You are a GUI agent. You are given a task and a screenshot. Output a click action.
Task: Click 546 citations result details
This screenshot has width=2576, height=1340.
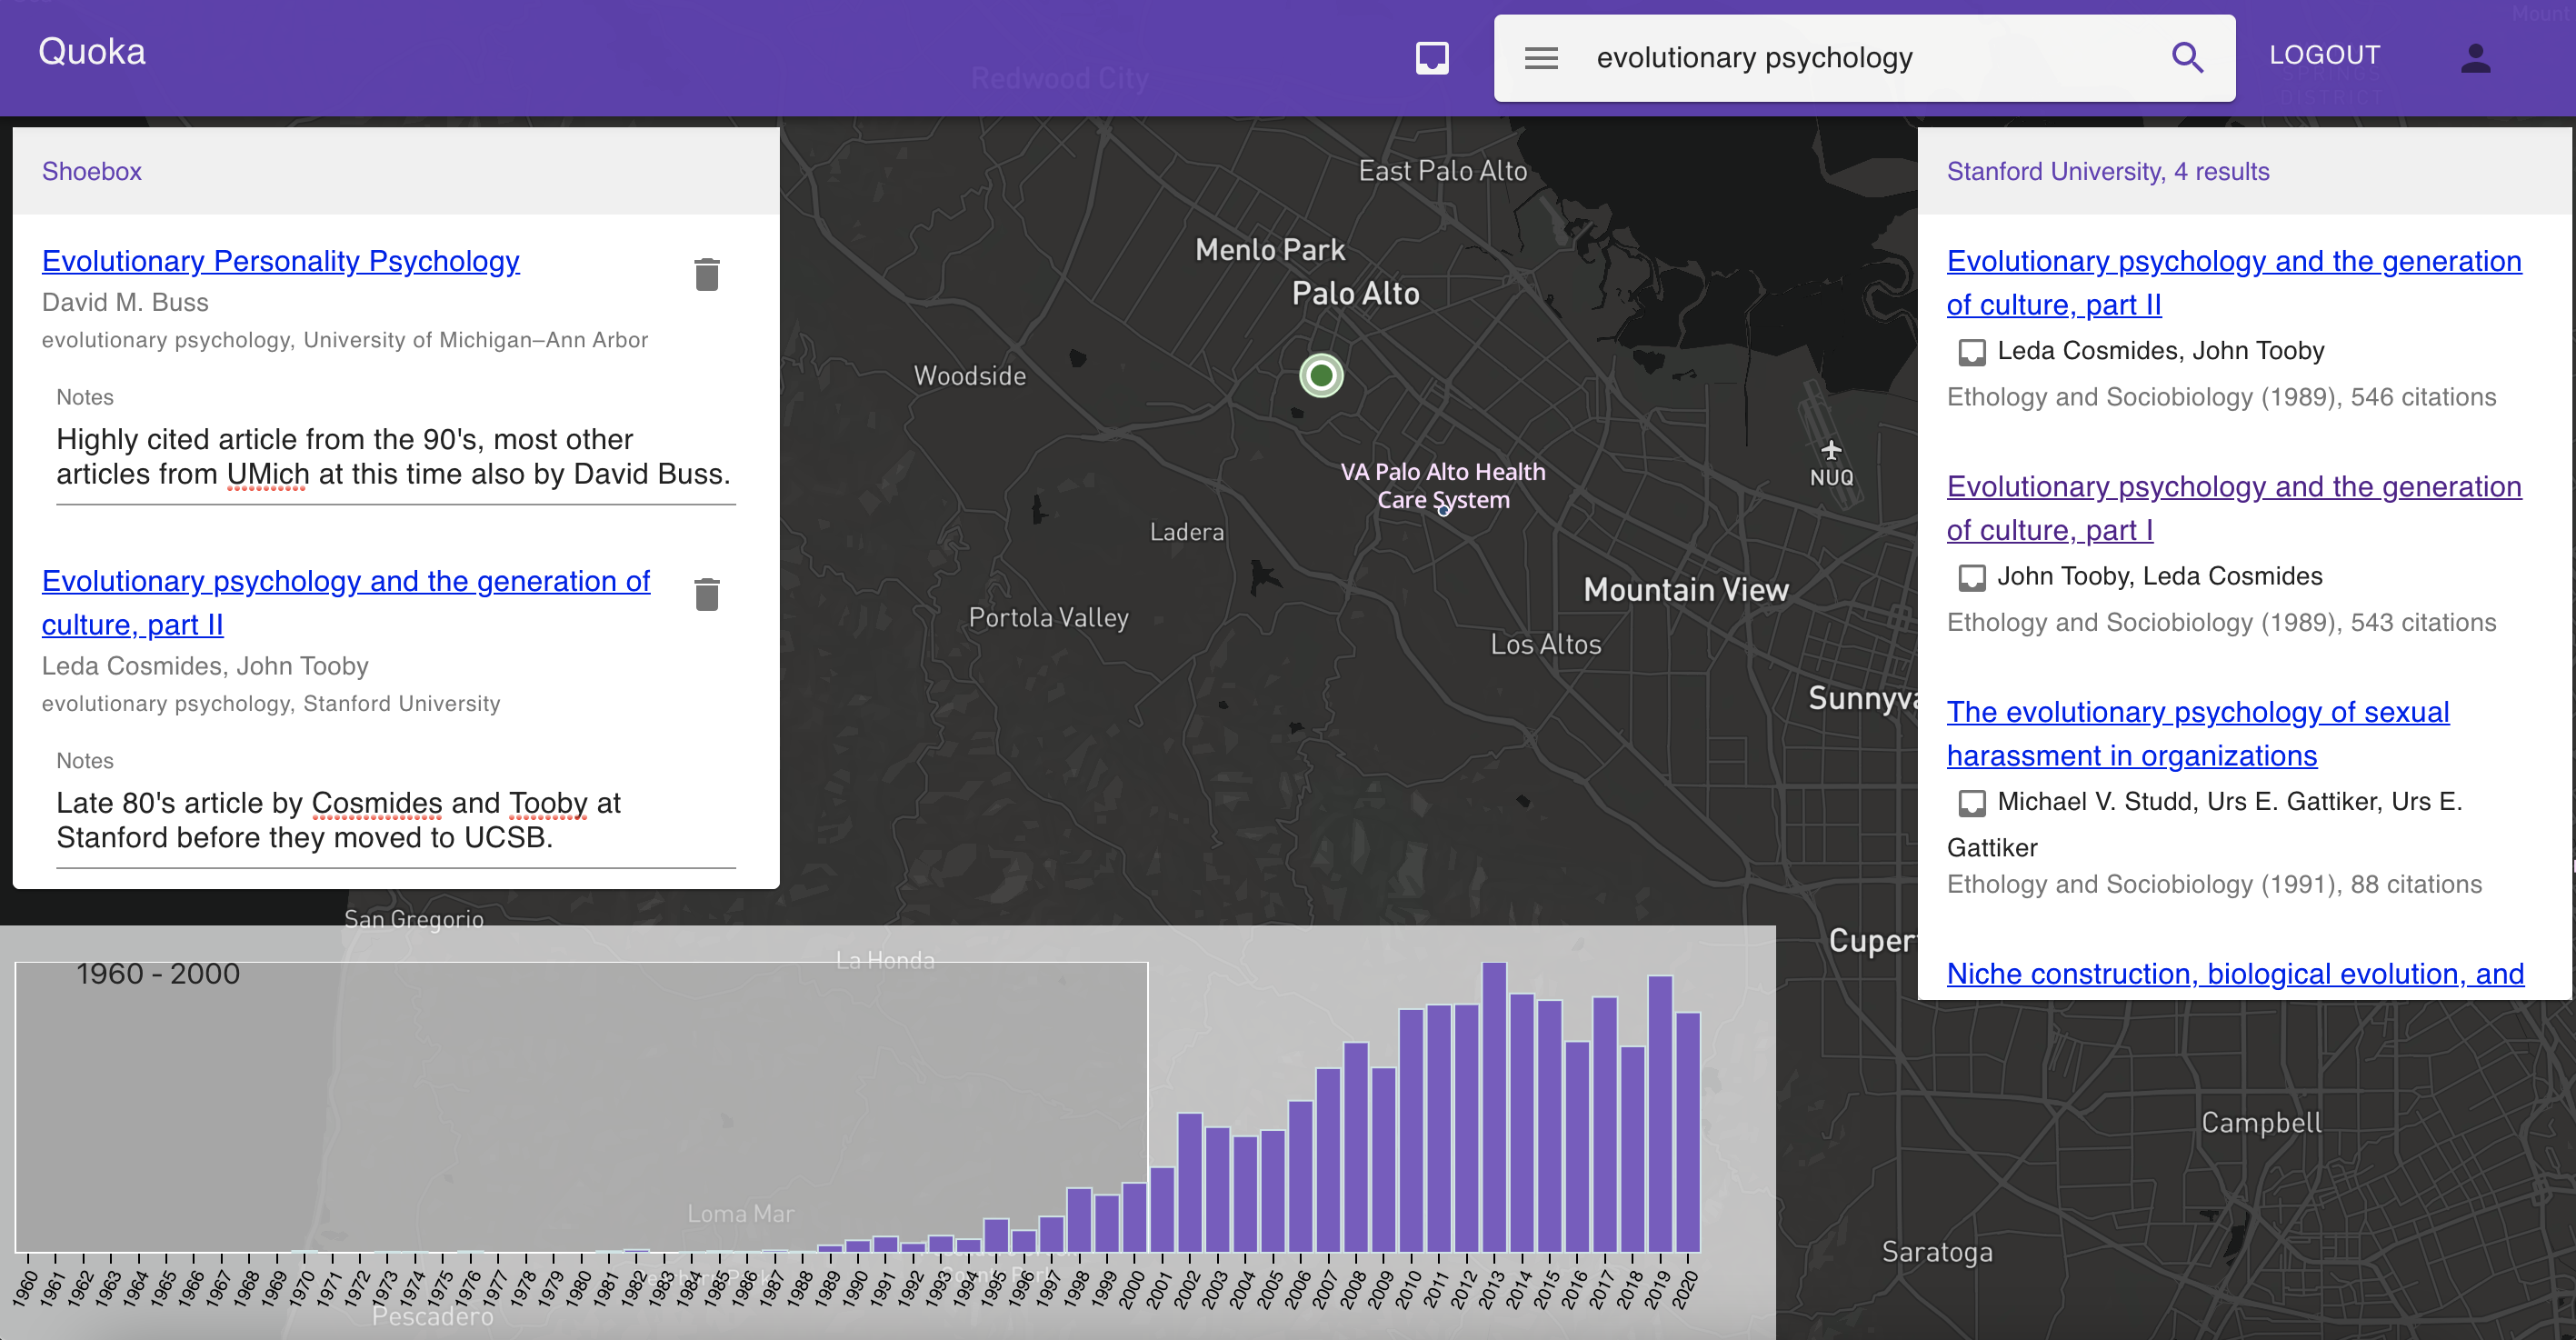point(2221,397)
